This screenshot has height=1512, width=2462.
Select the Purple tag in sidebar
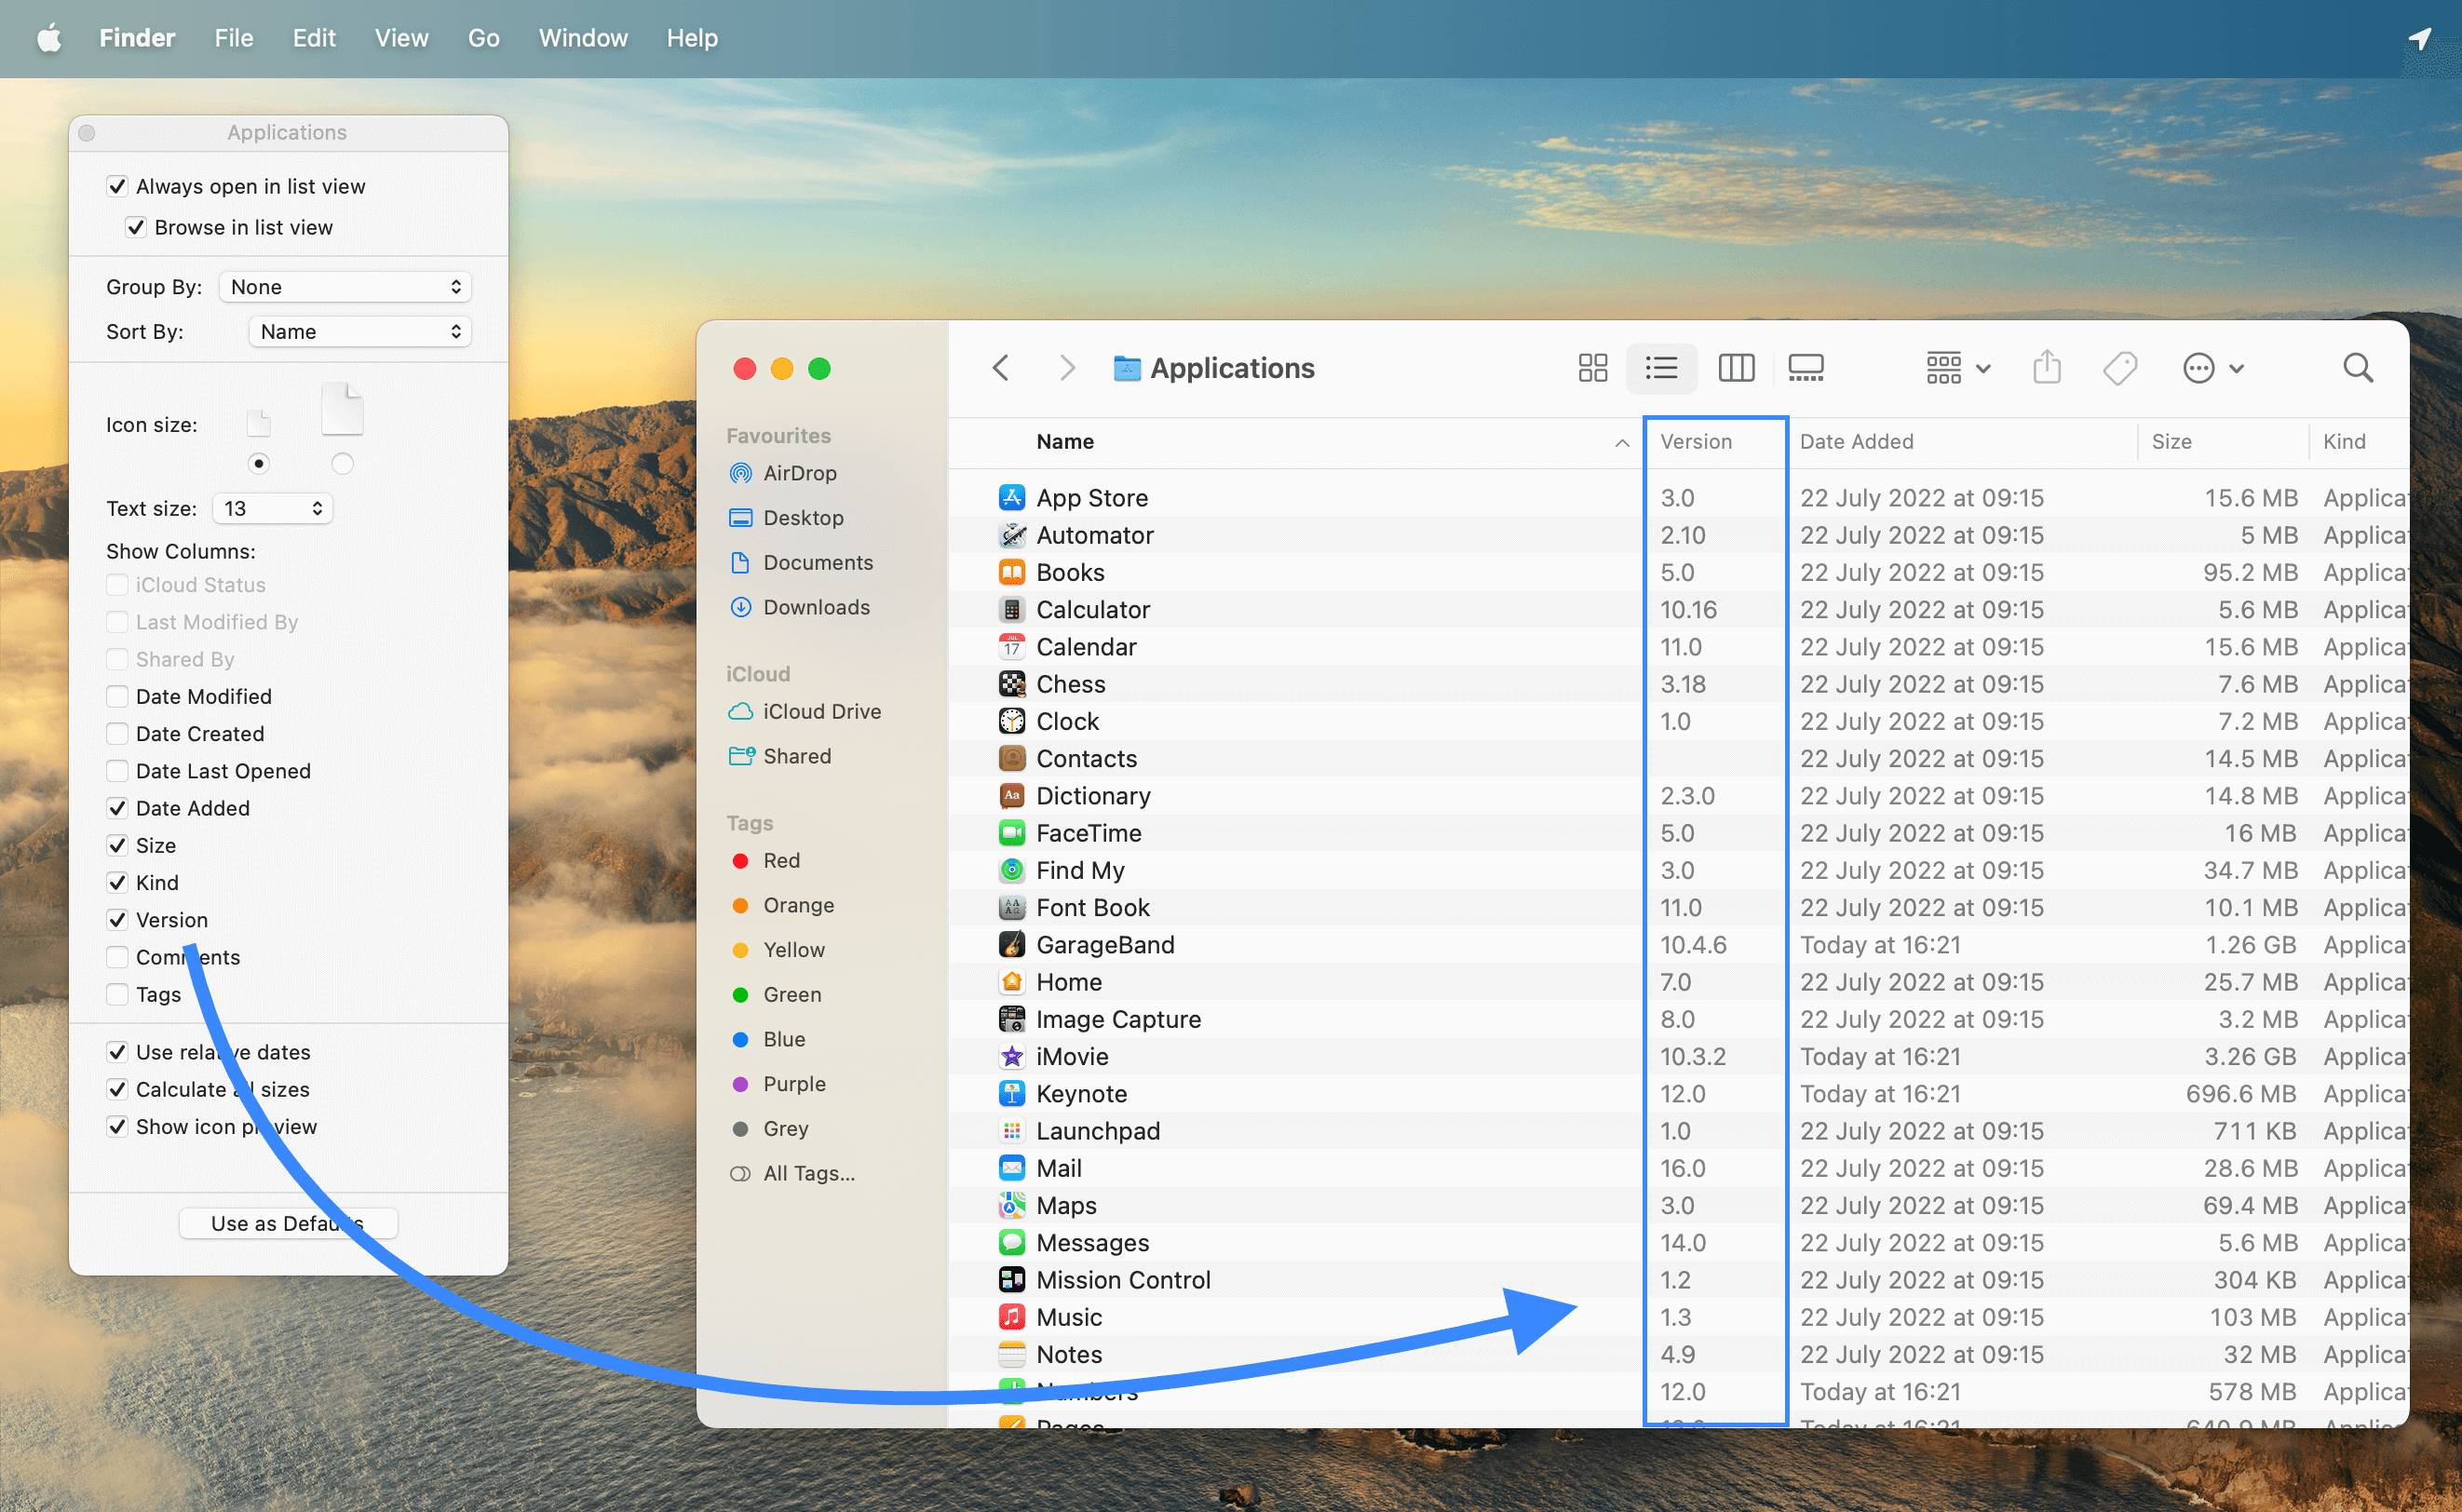point(794,1084)
